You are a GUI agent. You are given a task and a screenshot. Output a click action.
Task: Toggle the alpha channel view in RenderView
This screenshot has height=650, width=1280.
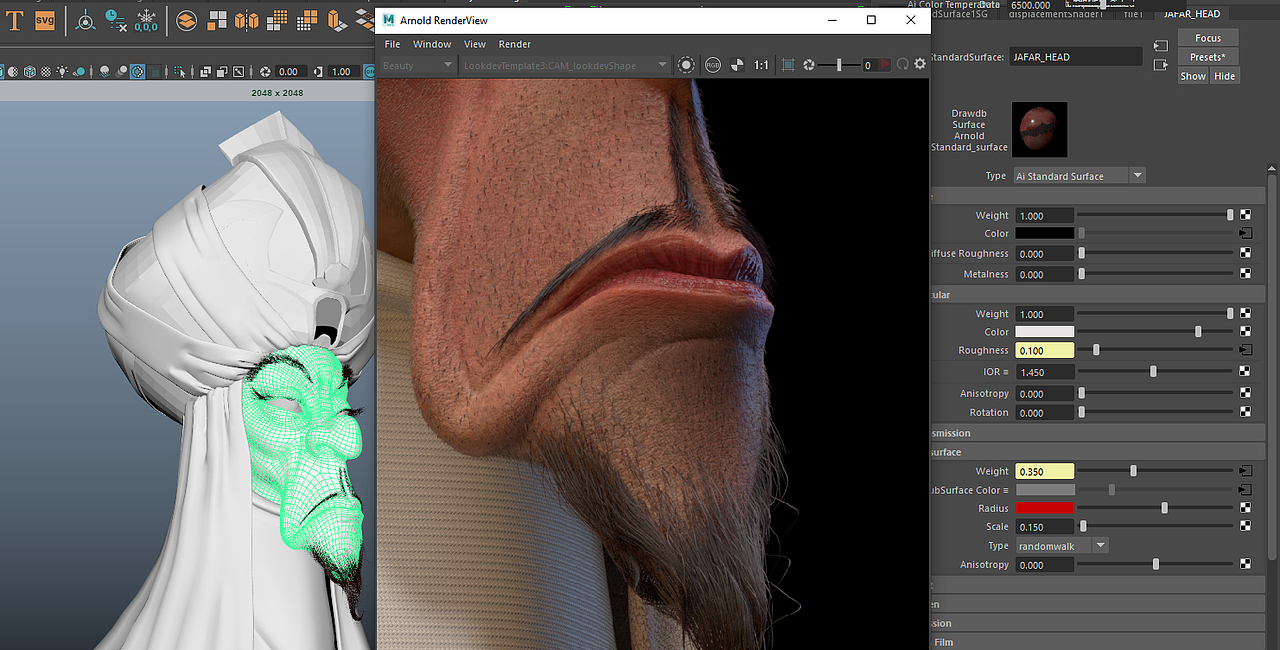(x=737, y=65)
